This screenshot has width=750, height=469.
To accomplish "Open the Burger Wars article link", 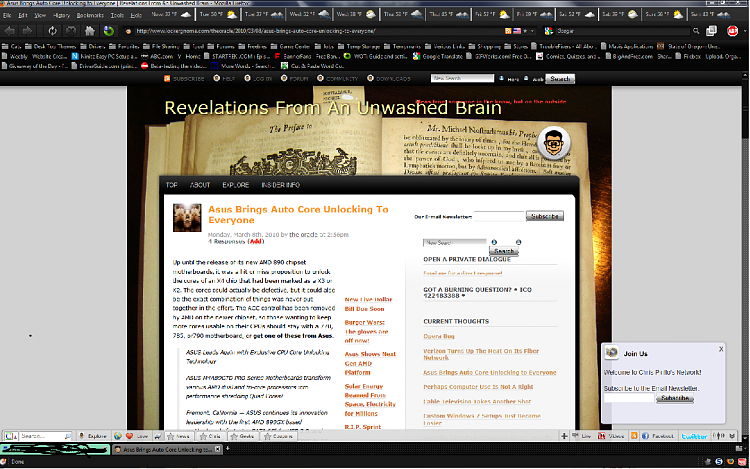I will pyautogui.click(x=366, y=331).
